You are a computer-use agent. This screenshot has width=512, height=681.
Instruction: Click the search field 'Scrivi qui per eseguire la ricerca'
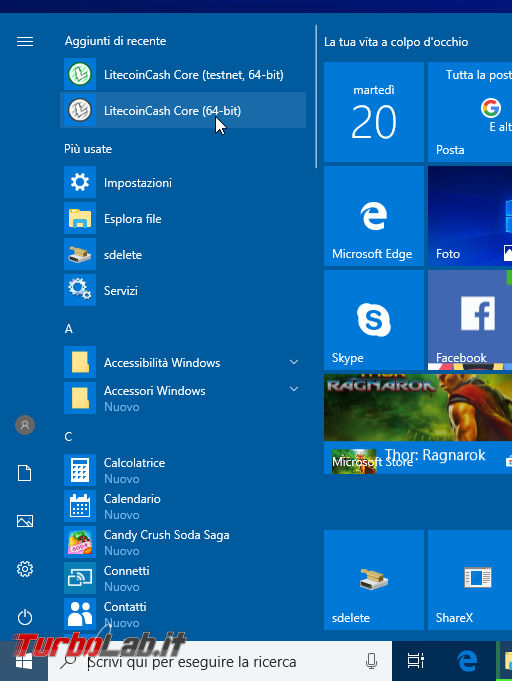point(220,661)
